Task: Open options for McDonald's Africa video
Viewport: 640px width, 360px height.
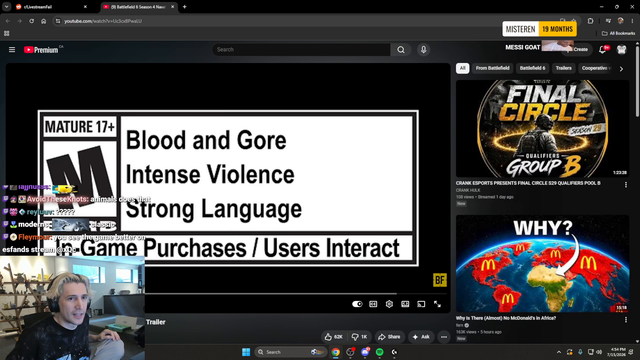Action: pos(626,320)
